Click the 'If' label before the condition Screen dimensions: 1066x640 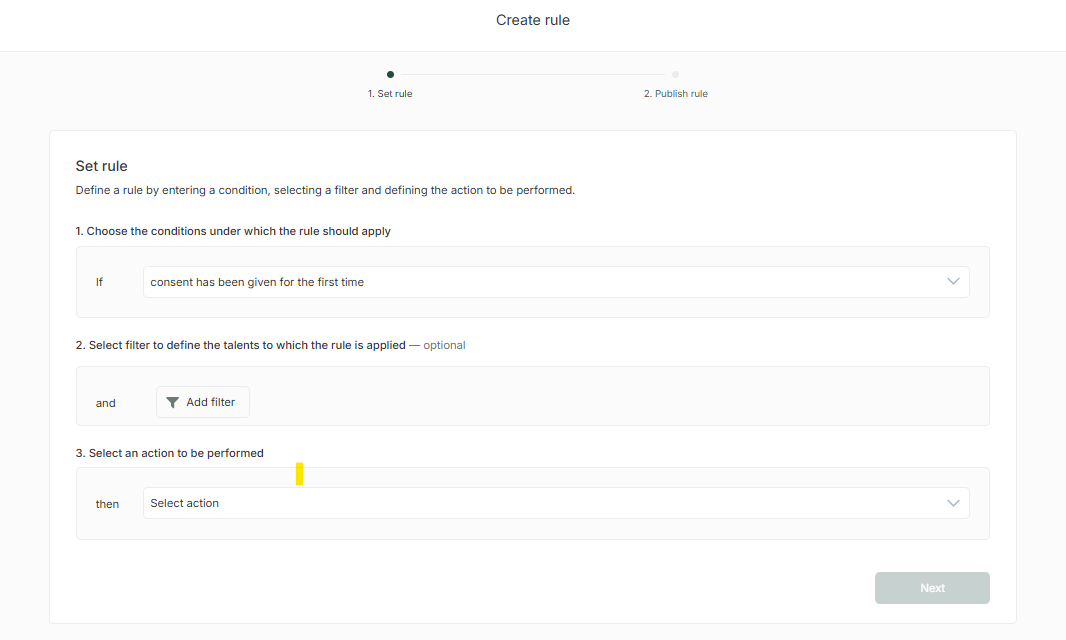click(x=100, y=282)
